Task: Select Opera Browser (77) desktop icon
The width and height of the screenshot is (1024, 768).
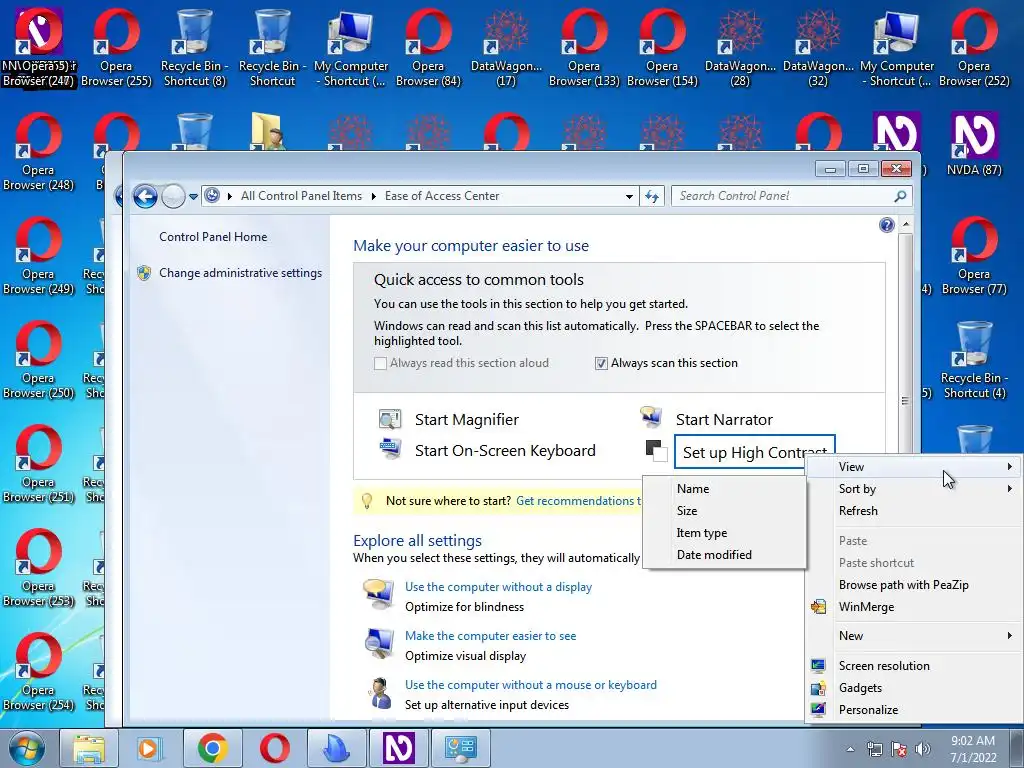Action: click(974, 255)
